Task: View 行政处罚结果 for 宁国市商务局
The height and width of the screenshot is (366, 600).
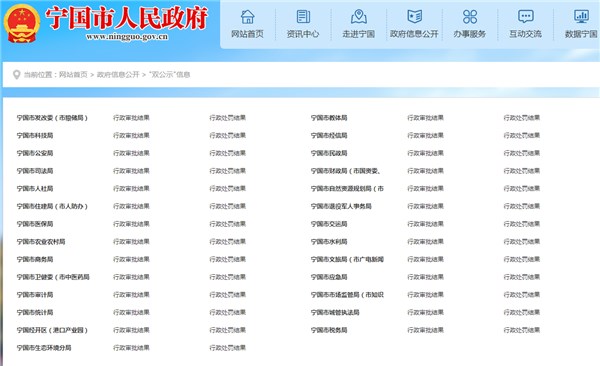Action: tap(227, 259)
